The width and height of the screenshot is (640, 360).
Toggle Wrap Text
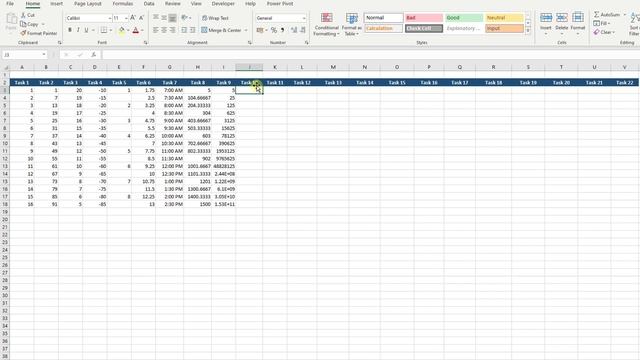click(215, 18)
